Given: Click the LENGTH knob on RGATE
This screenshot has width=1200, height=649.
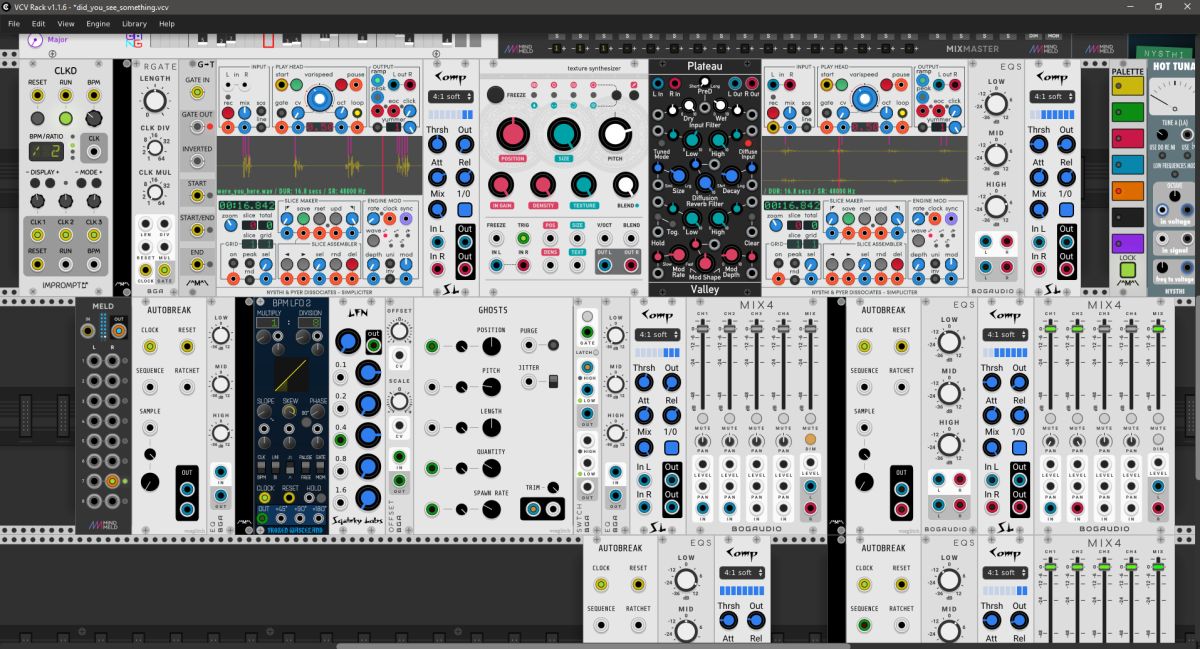Looking at the screenshot, I should tap(155, 100).
